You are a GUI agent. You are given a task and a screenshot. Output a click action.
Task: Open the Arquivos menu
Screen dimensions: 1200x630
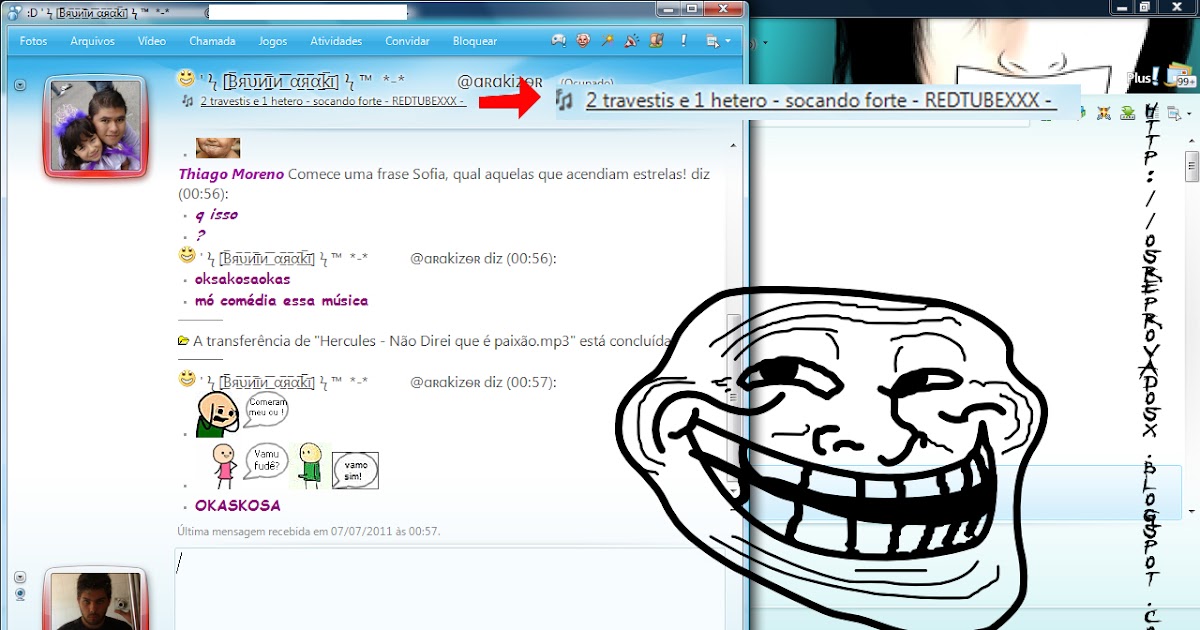point(92,41)
